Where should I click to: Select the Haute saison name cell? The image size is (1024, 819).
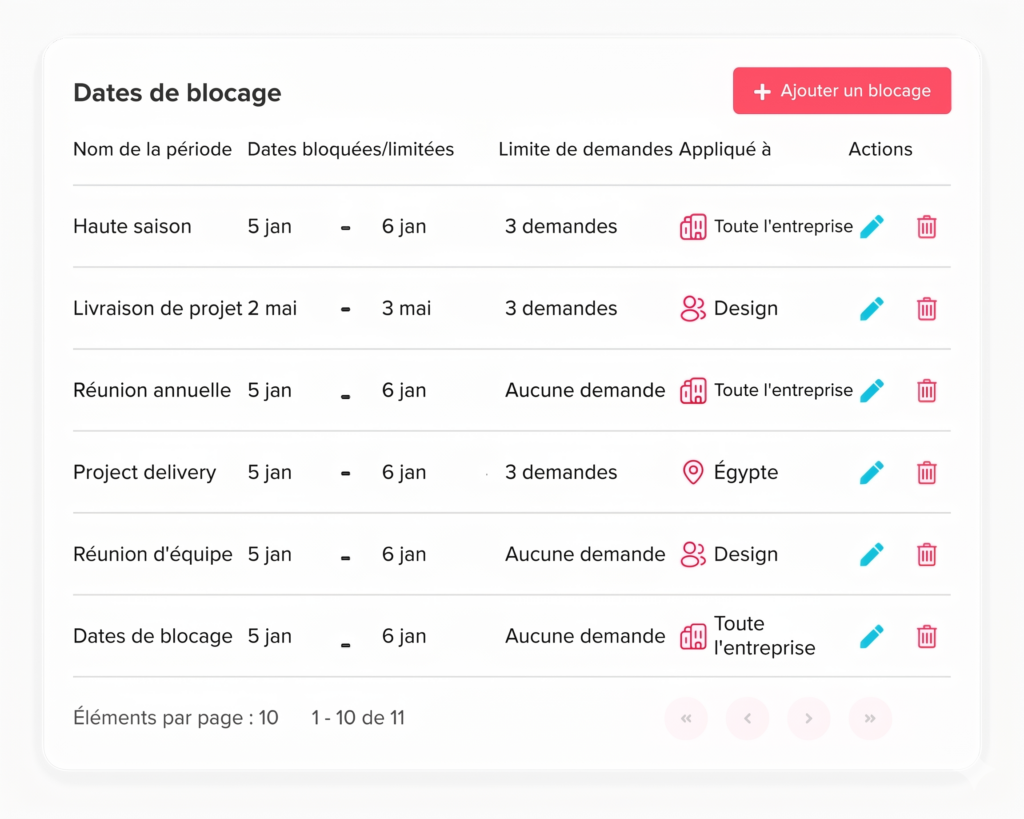(132, 227)
